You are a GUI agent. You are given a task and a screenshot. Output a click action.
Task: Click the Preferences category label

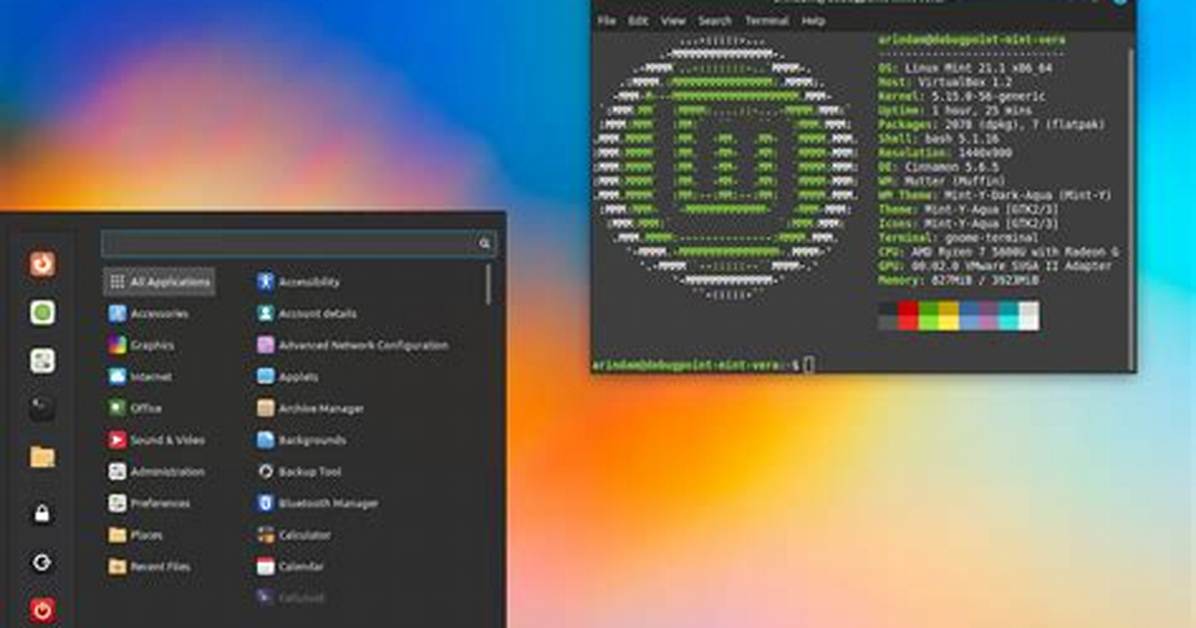(x=160, y=503)
